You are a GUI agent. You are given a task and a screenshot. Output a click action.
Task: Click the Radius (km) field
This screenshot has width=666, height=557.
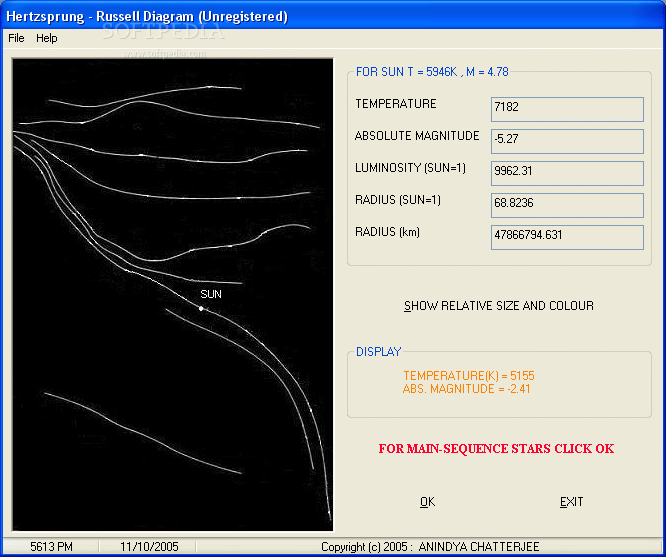[567, 237]
